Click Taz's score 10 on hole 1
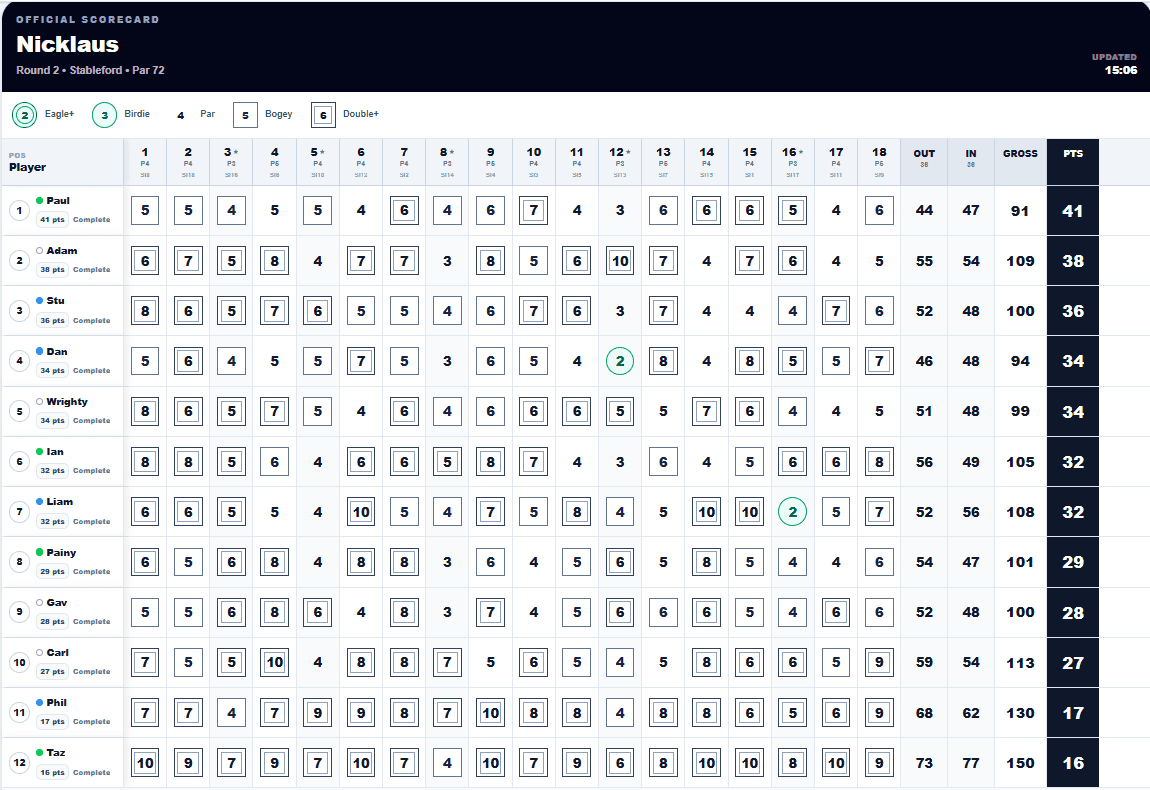This screenshot has height=790, width=1150. click(x=144, y=763)
